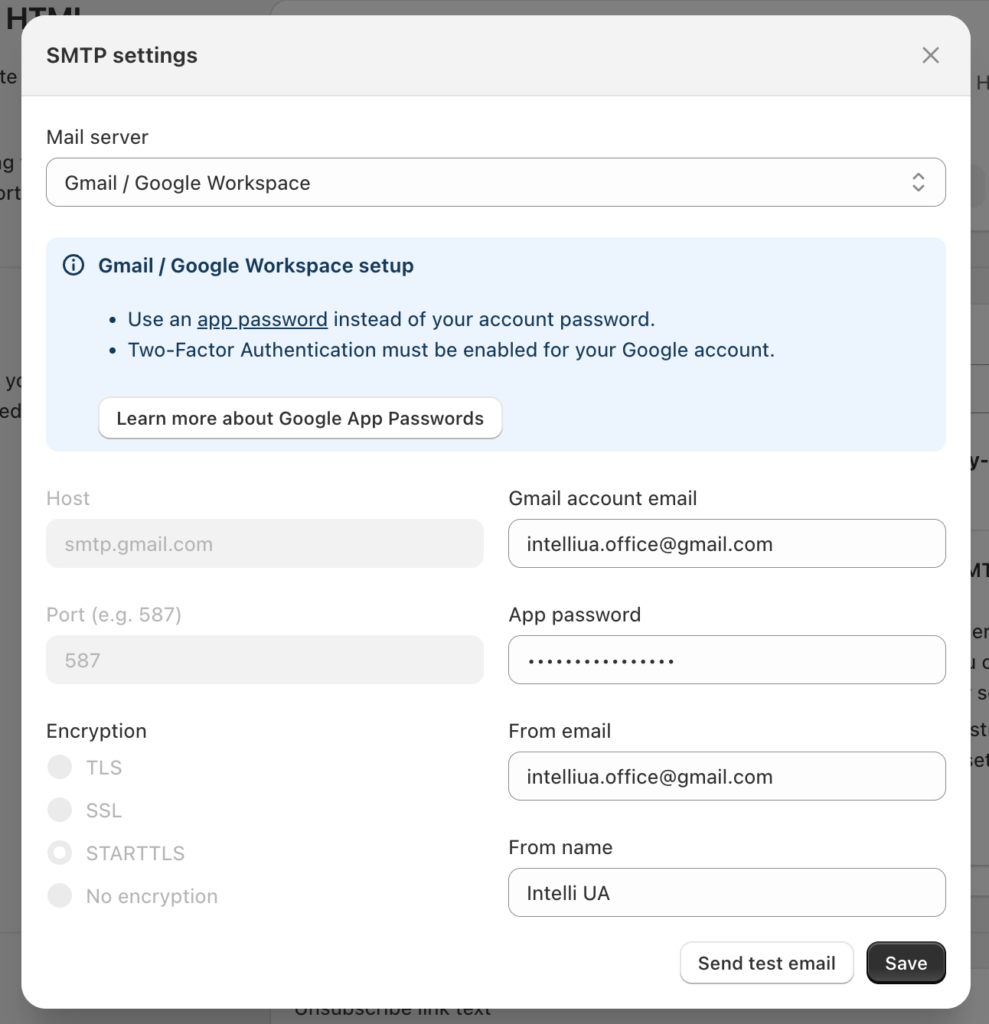Click the Encryption section label

coord(96,731)
